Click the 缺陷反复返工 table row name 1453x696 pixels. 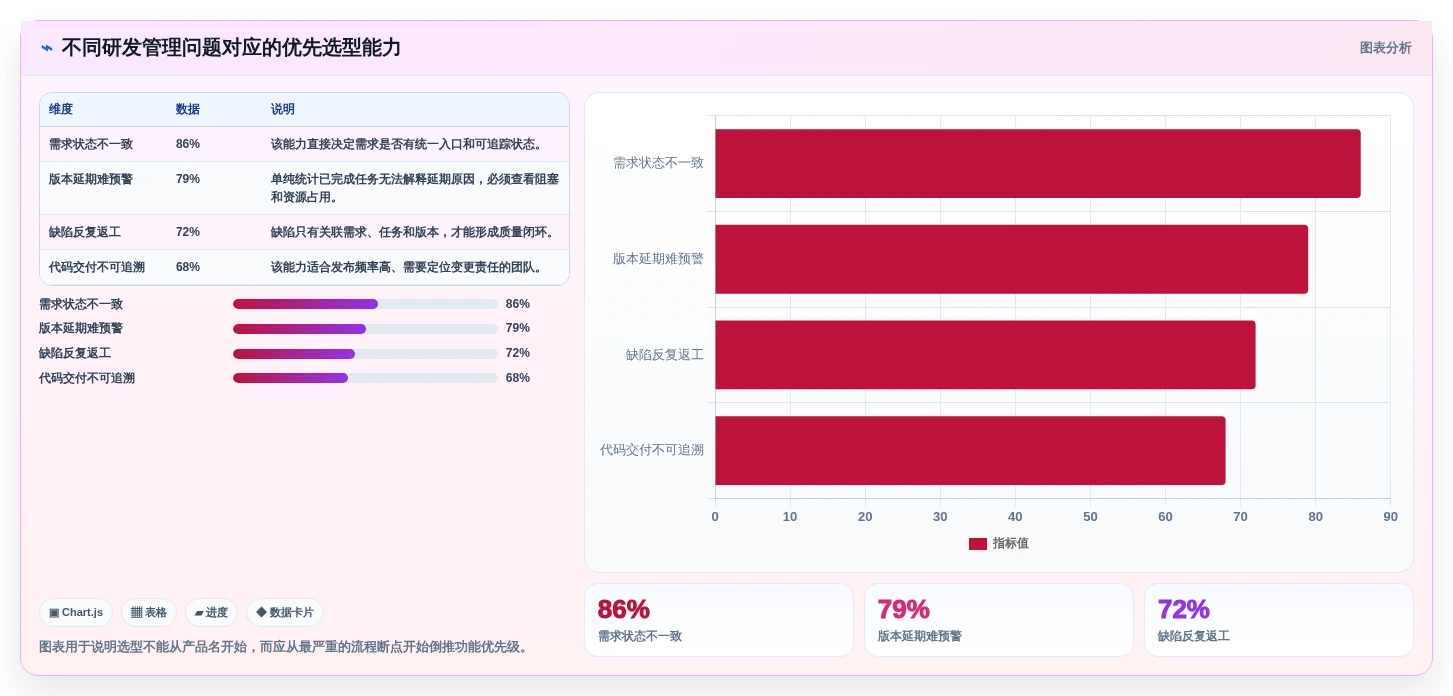click(85, 232)
